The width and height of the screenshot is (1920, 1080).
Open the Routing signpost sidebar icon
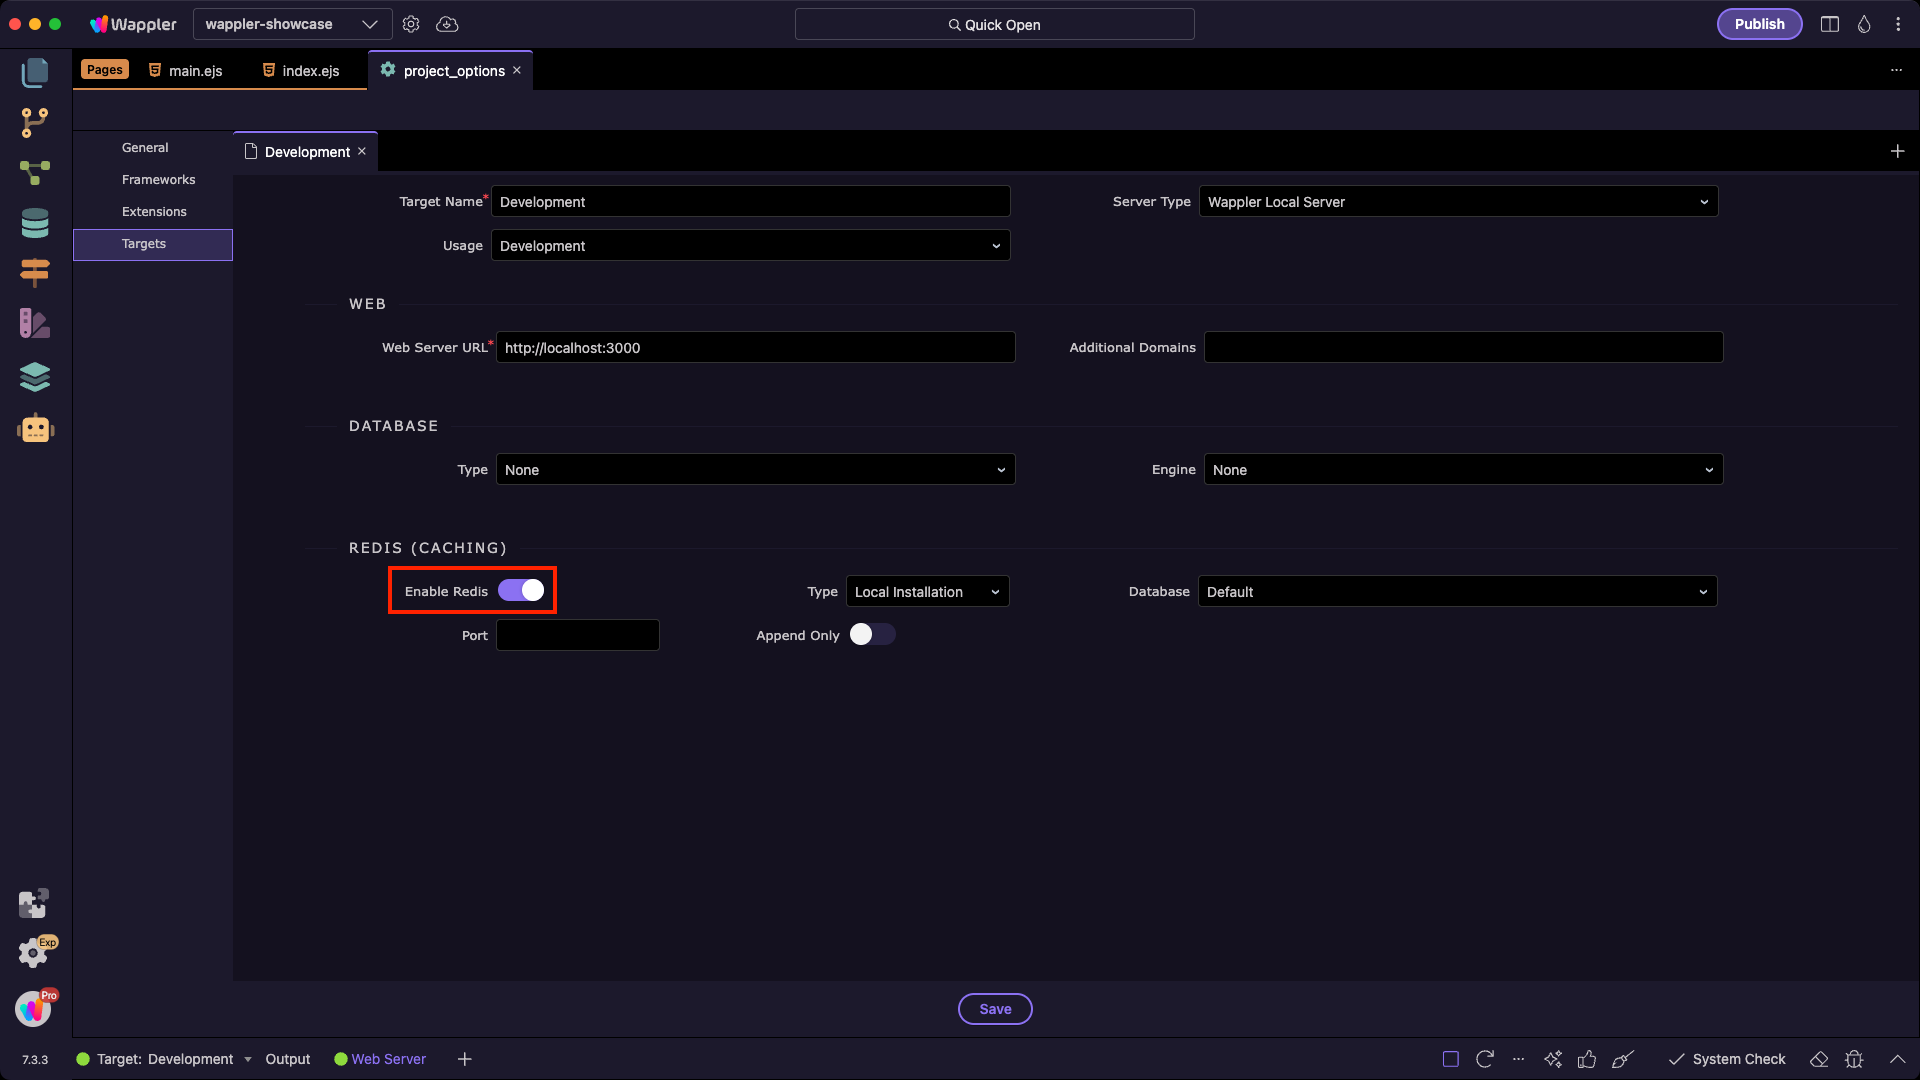[x=34, y=272]
